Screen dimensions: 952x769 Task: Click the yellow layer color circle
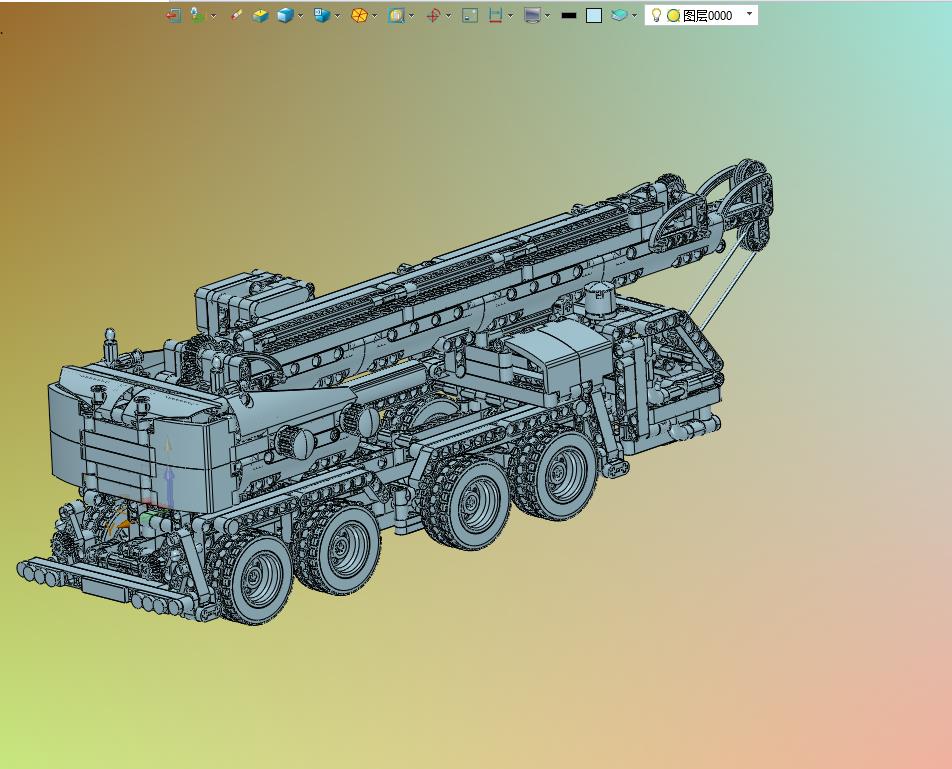click(673, 16)
